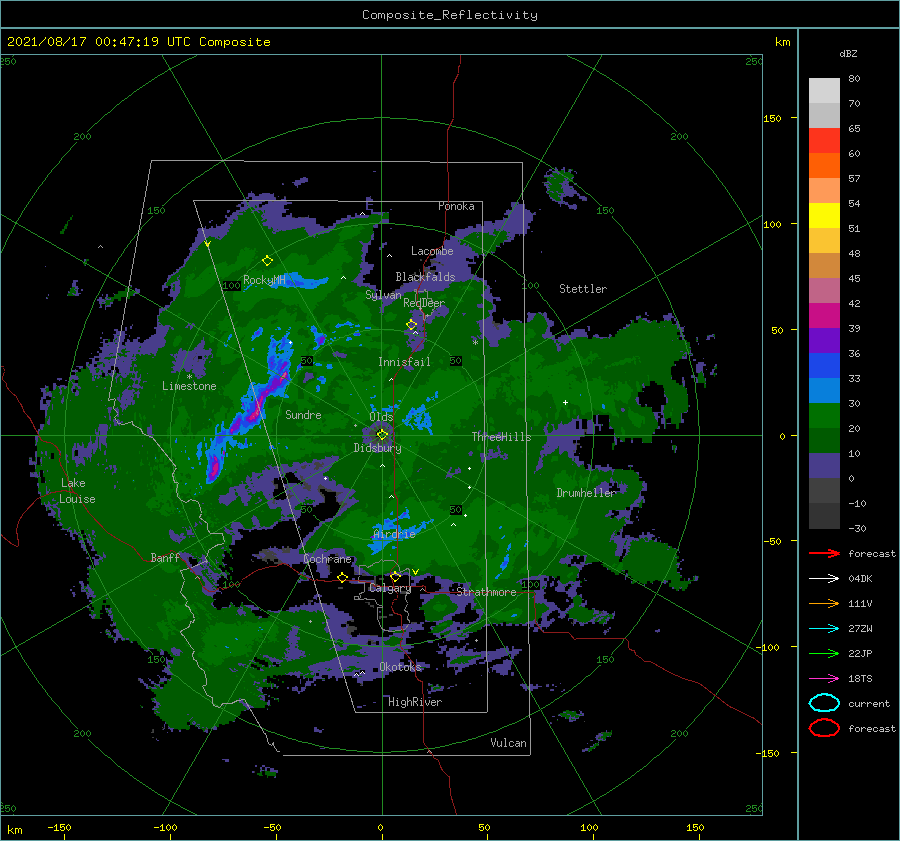Pick the dark green 10–20 dBZ swatch

tap(824, 440)
